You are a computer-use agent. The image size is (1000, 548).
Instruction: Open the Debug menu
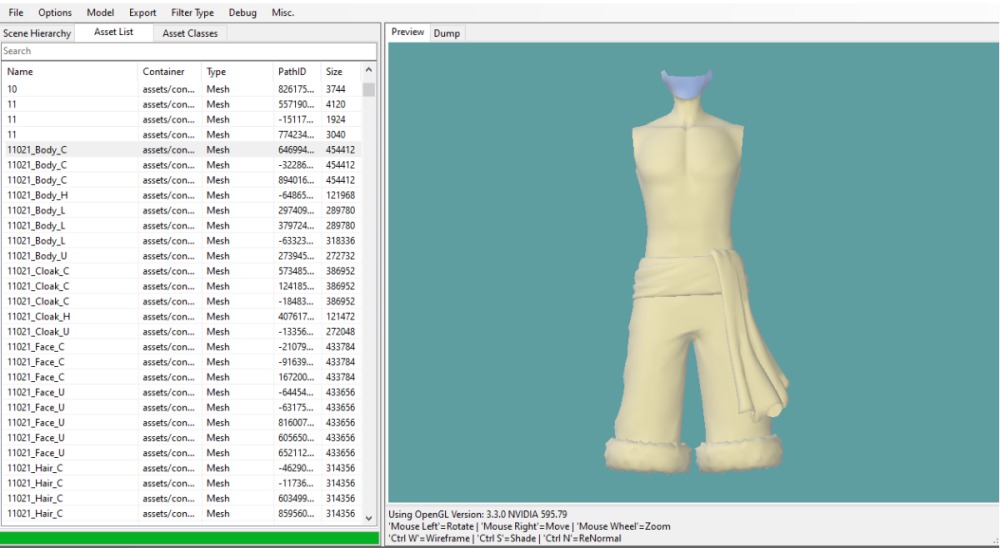point(242,12)
